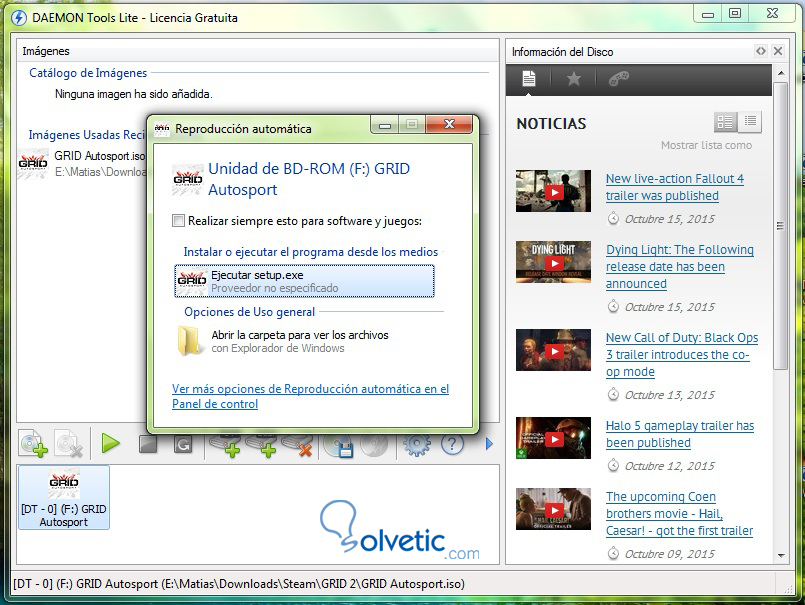This screenshot has width=805, height=605.
Task: Click the Add SCSI virtual drive icon
Action: click(x=261, y=445)
